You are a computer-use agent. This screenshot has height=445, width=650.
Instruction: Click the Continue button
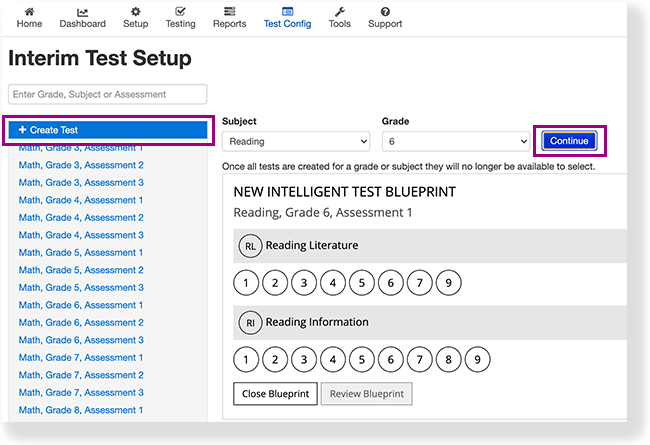[x=569, y=141]
